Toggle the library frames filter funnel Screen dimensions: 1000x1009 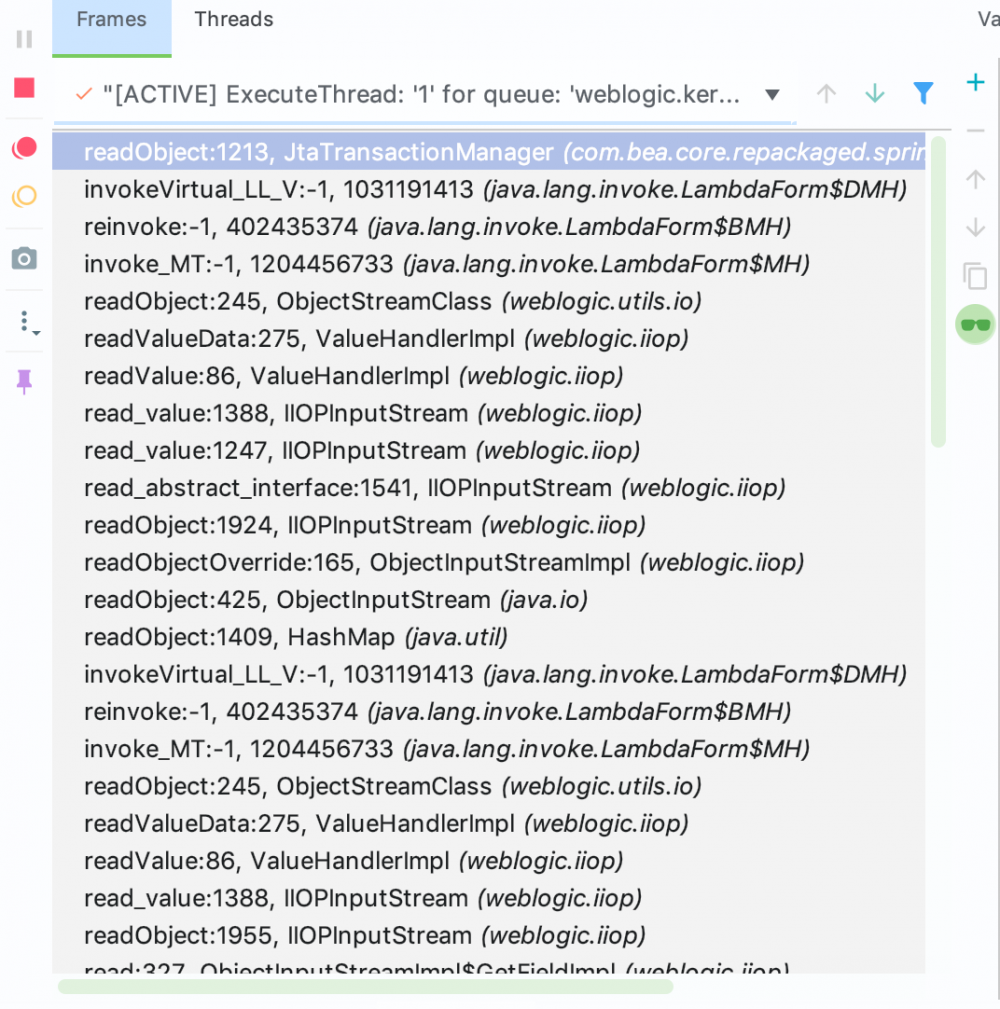923,92
